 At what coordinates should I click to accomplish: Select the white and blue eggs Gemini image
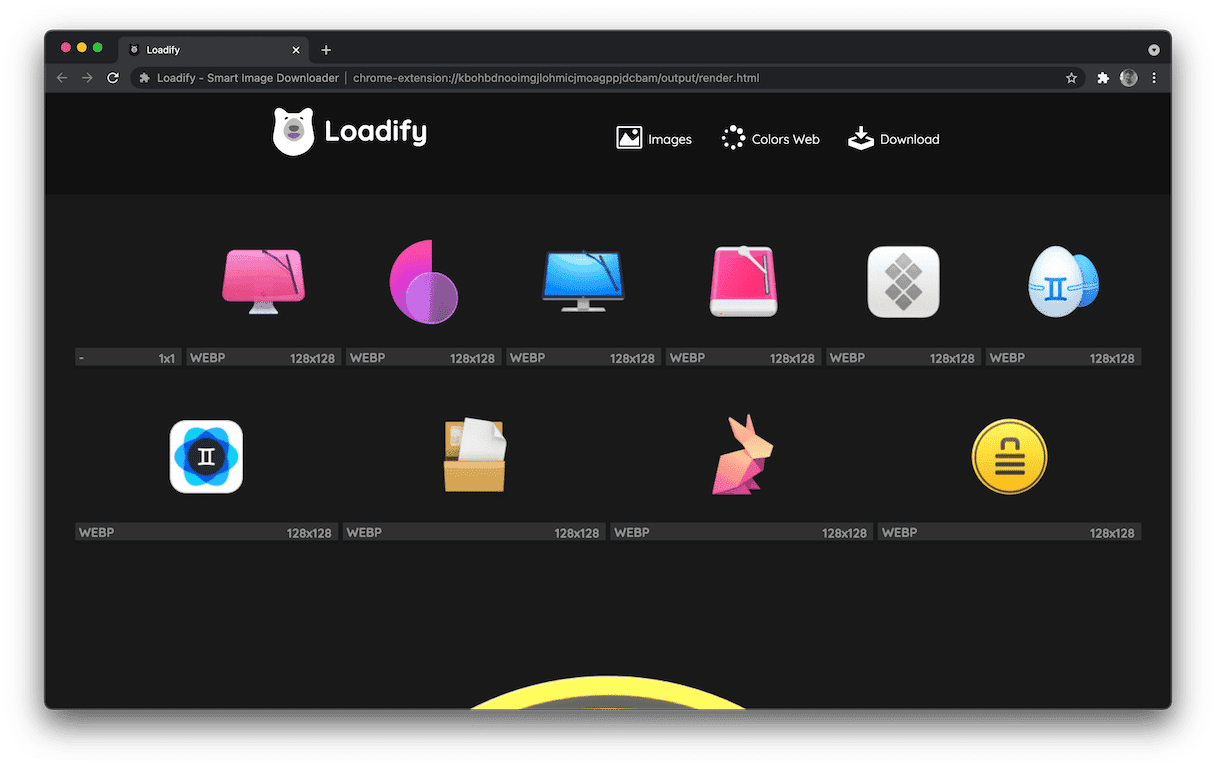click(1063, 282)
